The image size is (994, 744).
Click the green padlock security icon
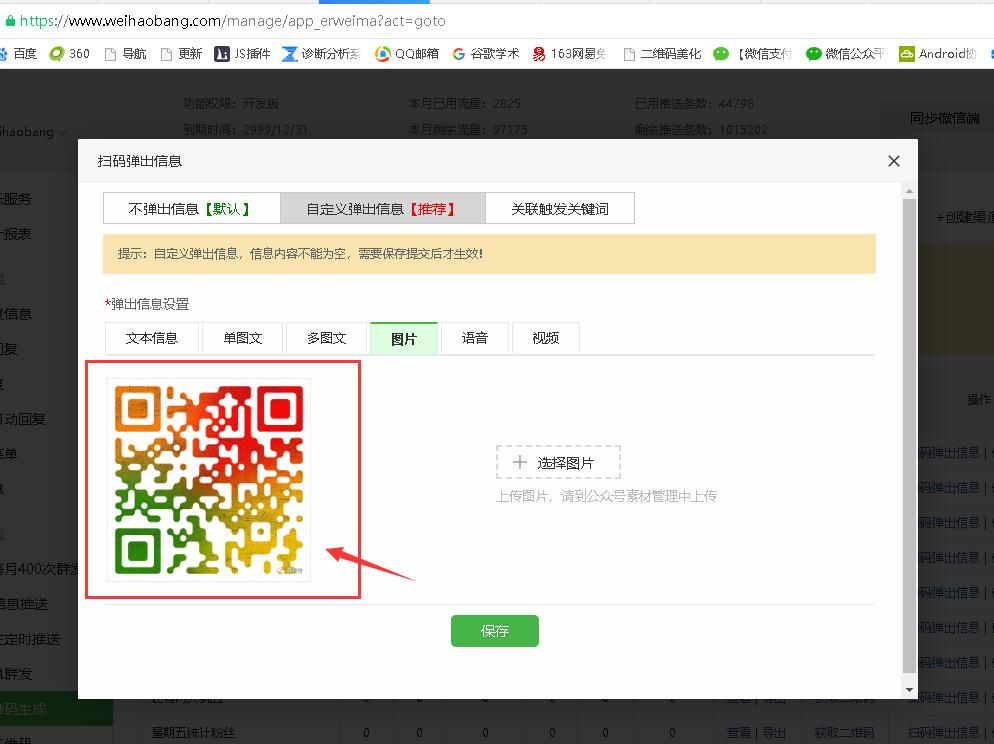pyautogui.click(x=10, y=21)
